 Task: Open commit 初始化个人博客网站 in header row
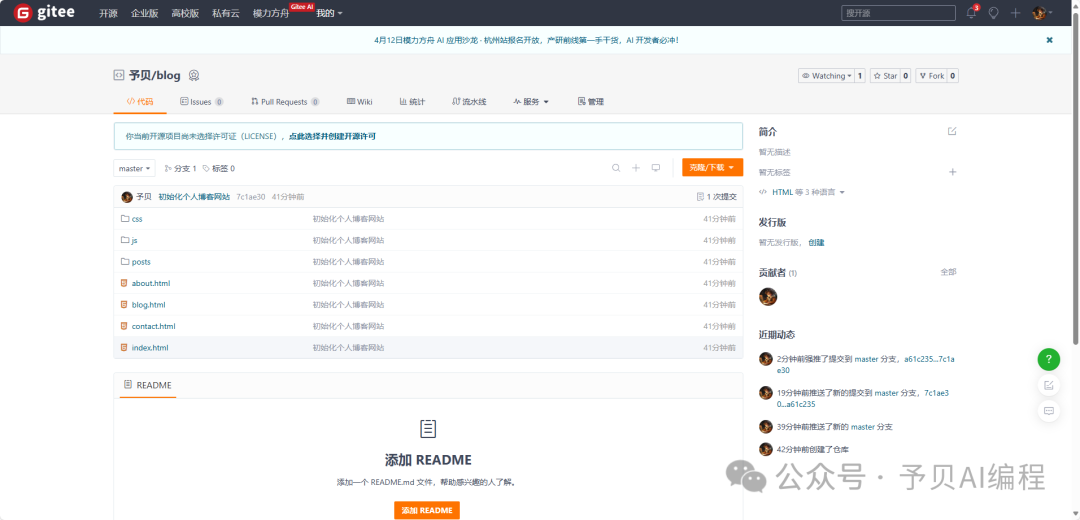click(194, 197)
